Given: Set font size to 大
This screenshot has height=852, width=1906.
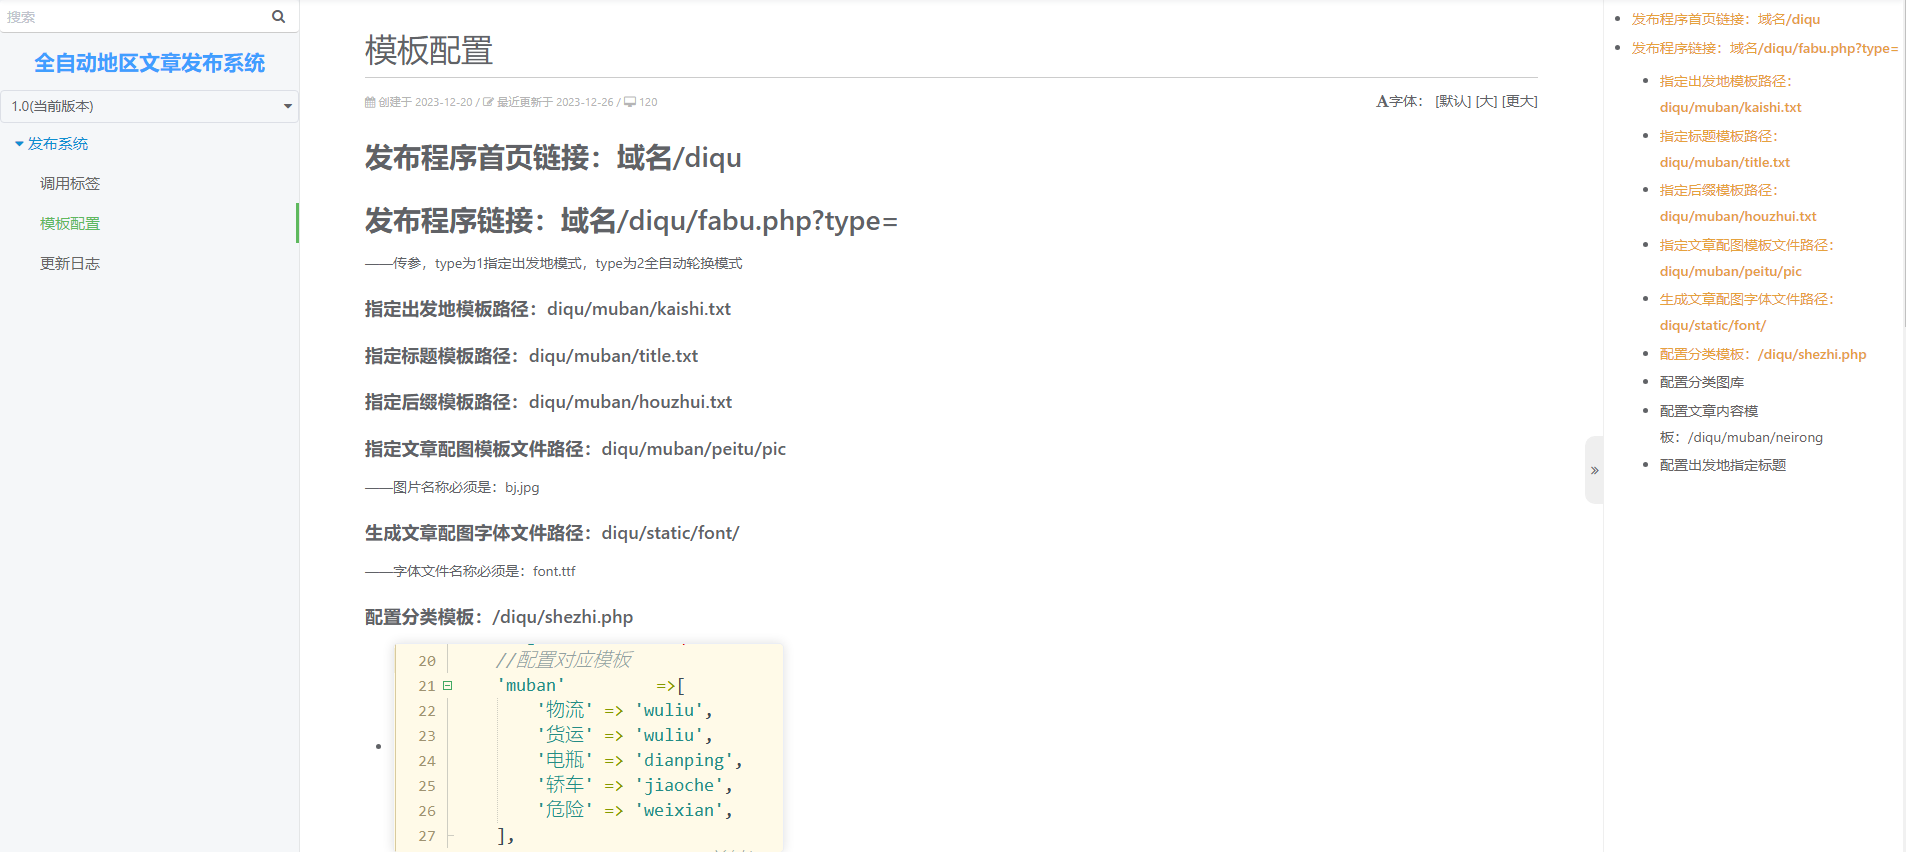Looking at the screenshot, I should click(1486, 101).
